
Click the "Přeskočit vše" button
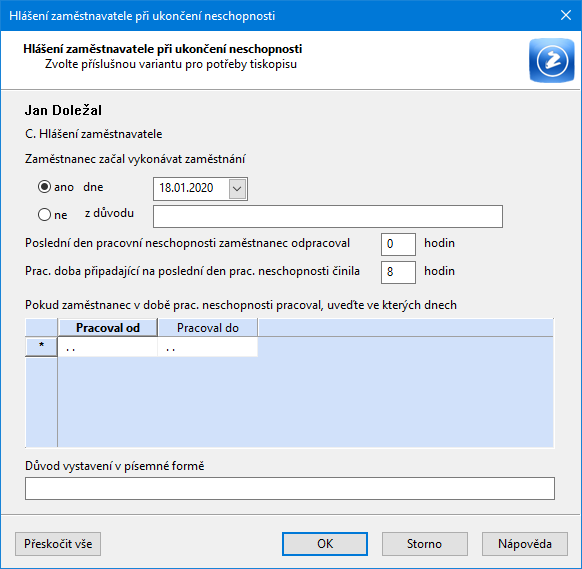click(x=58, y=544)
